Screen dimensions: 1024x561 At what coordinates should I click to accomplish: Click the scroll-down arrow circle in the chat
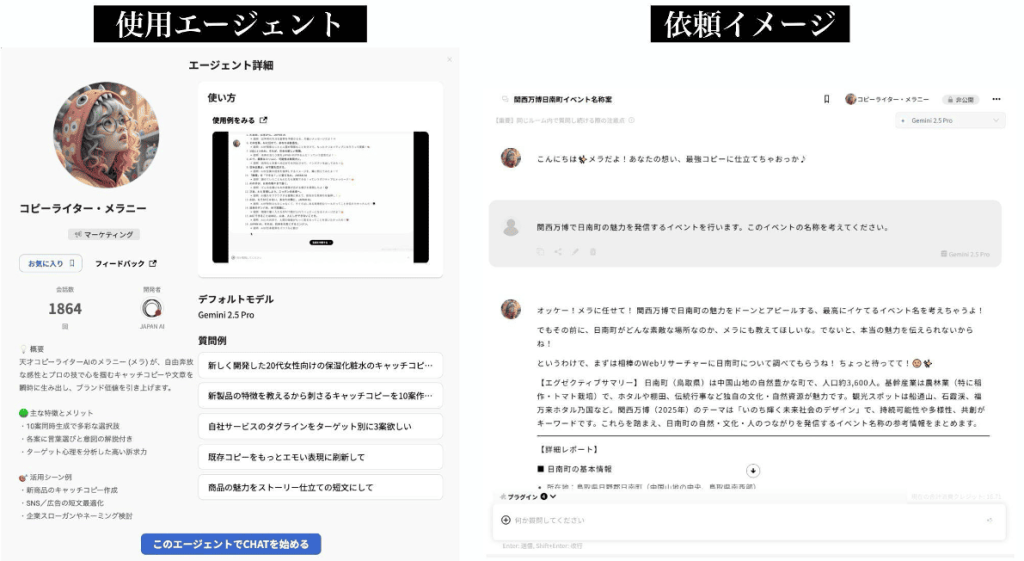pos(752,470)
